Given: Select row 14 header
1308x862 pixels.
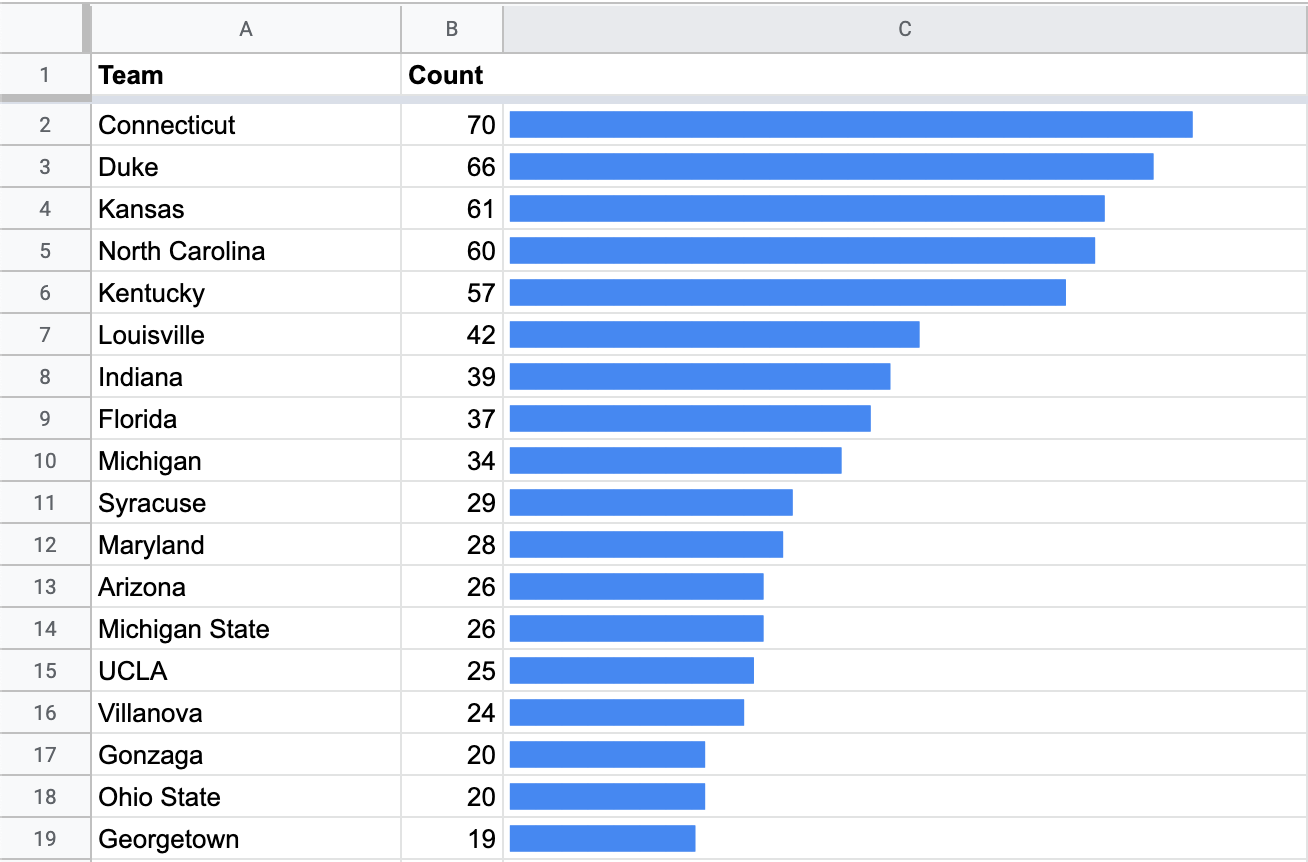Looking at the screenshot, I should 45,629.
